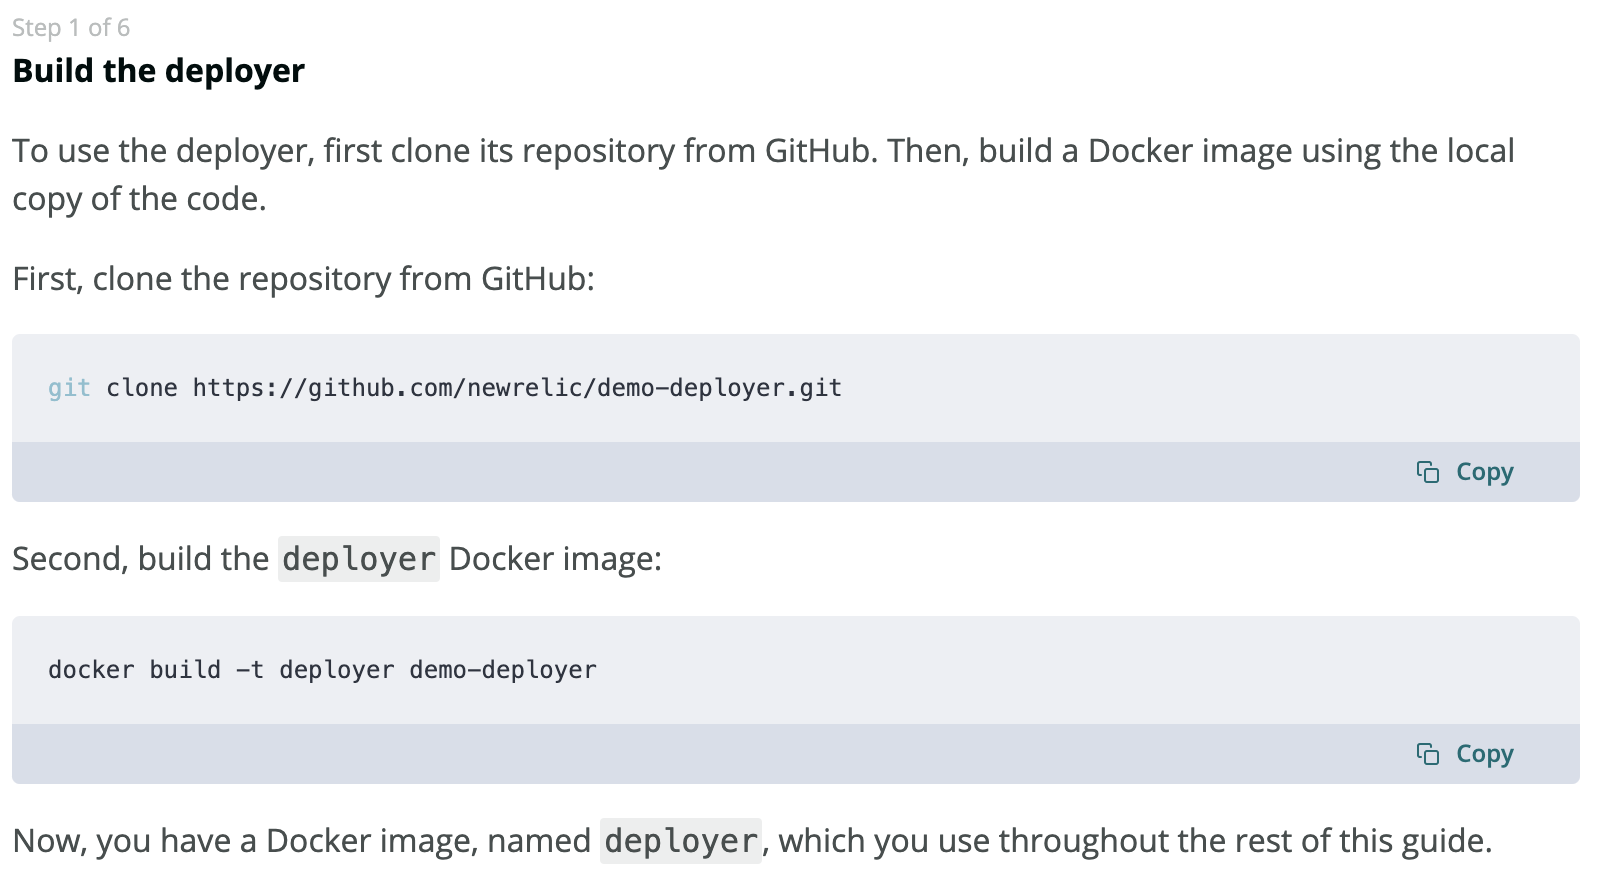Select the docker build command text
The height and width of the screenshot is (882, 1598).
[322, 669]
